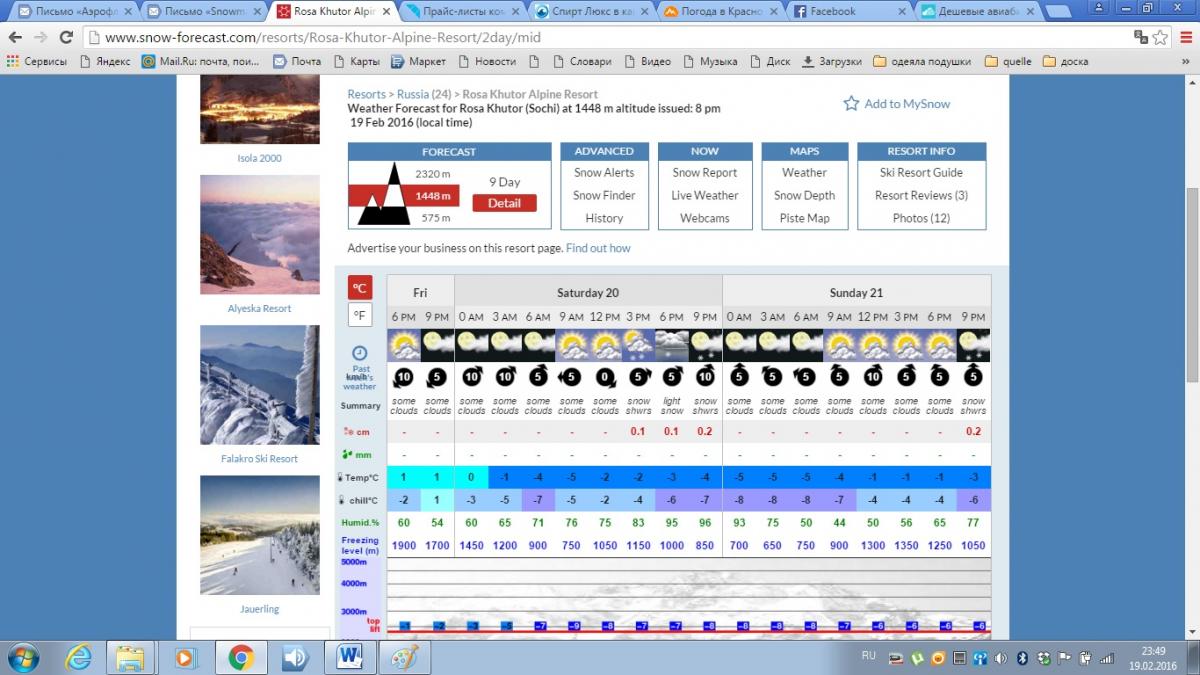1200x675 pixels.
Task: Expand the 'доска' bookmark folder
Action: click(x=1065, y=61)
